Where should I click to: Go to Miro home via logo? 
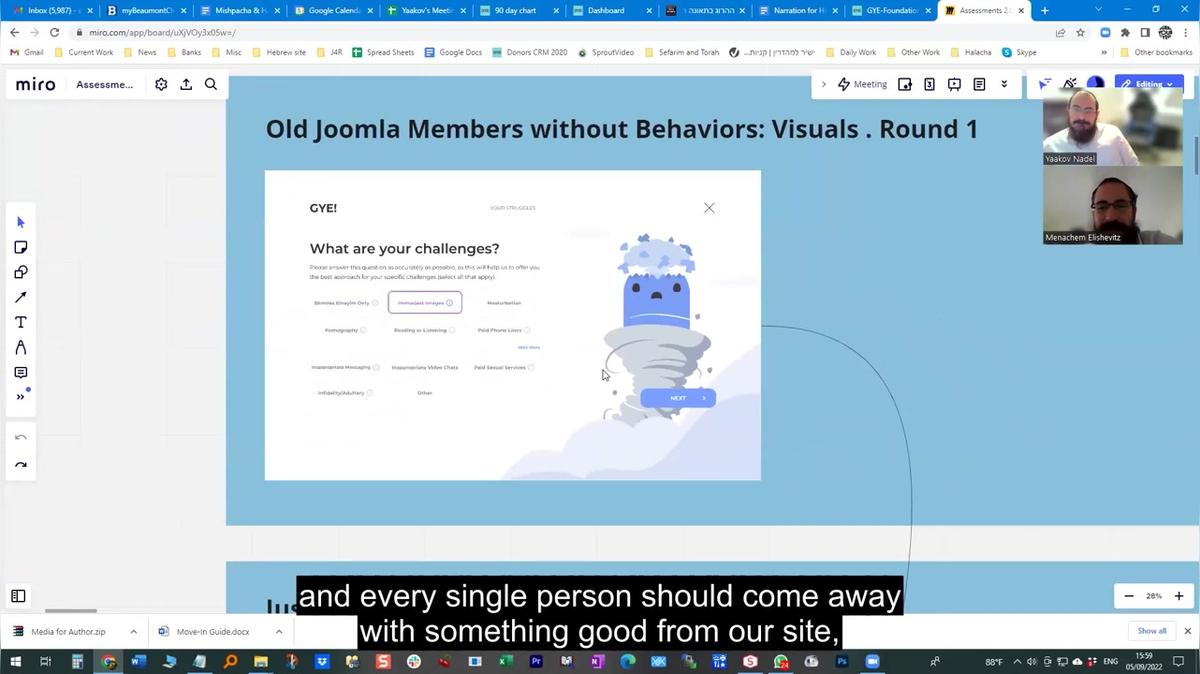click(36, 85)
